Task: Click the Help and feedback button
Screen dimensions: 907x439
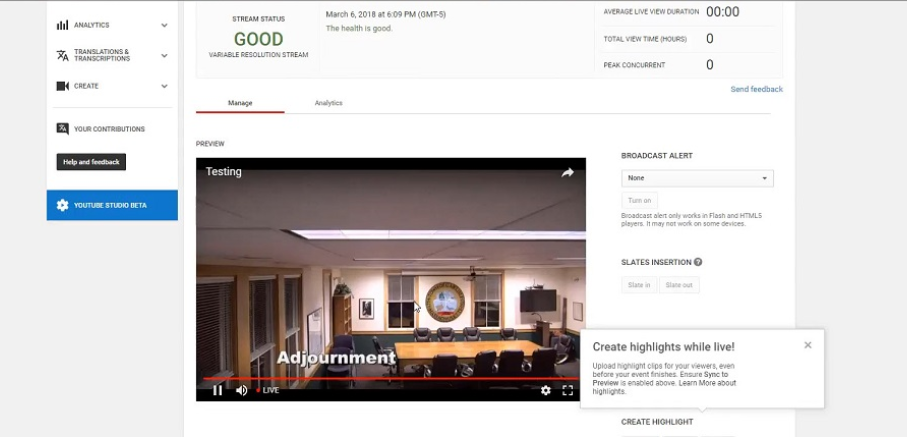Action: coord(91,162)
